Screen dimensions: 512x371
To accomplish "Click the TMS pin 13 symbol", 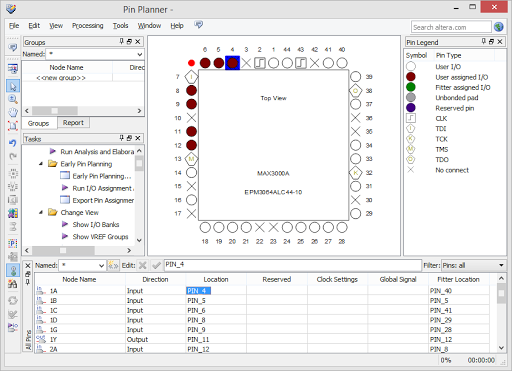I will point(191,159).
